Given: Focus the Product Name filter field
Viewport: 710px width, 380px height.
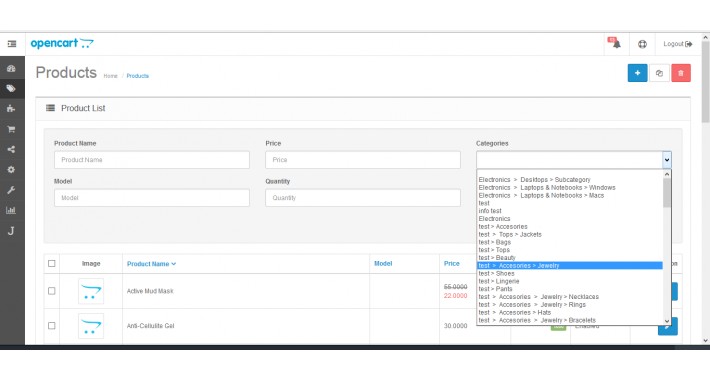Looking at the screenshot, I should [x=152, y=160].
